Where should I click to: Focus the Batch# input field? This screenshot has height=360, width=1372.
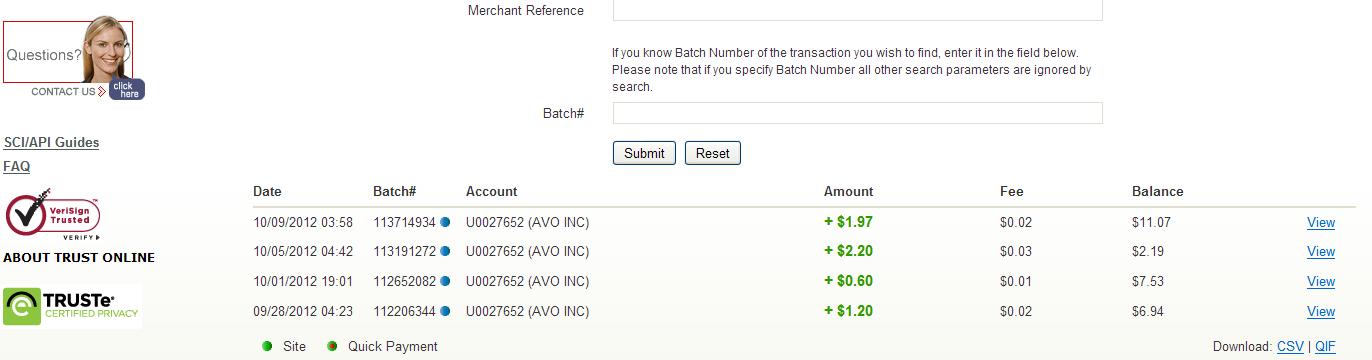click(858, 113)
